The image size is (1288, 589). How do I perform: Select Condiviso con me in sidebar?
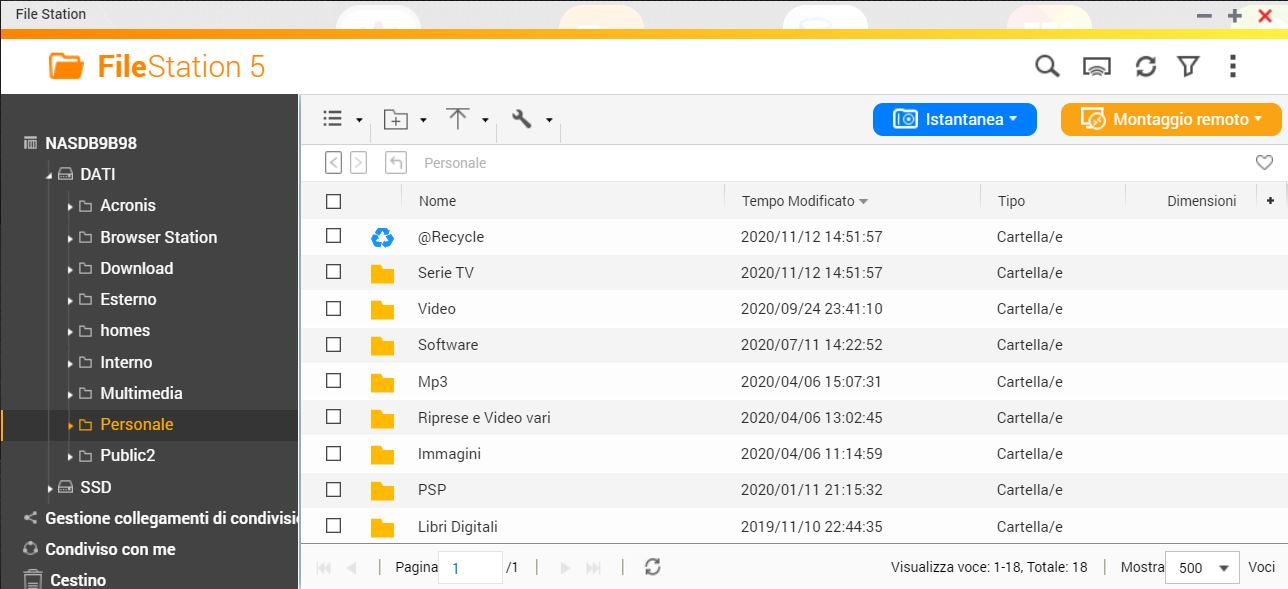pos(110,549)
